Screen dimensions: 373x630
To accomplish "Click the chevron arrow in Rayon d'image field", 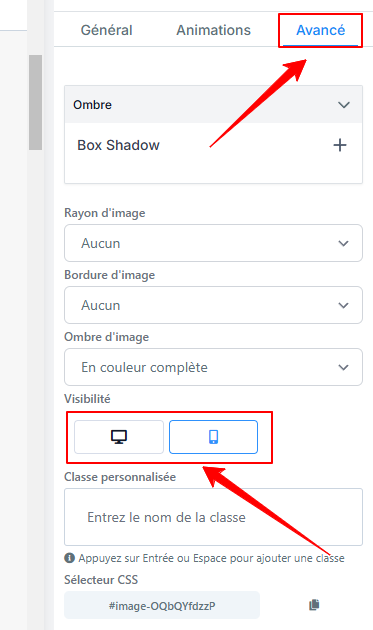I will (343, 243).
